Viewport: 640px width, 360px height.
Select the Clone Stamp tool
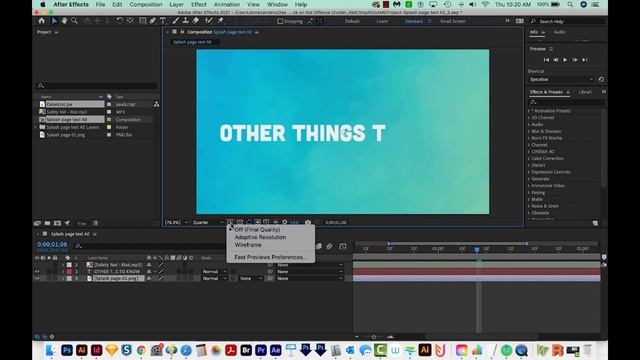click(186, 20)
